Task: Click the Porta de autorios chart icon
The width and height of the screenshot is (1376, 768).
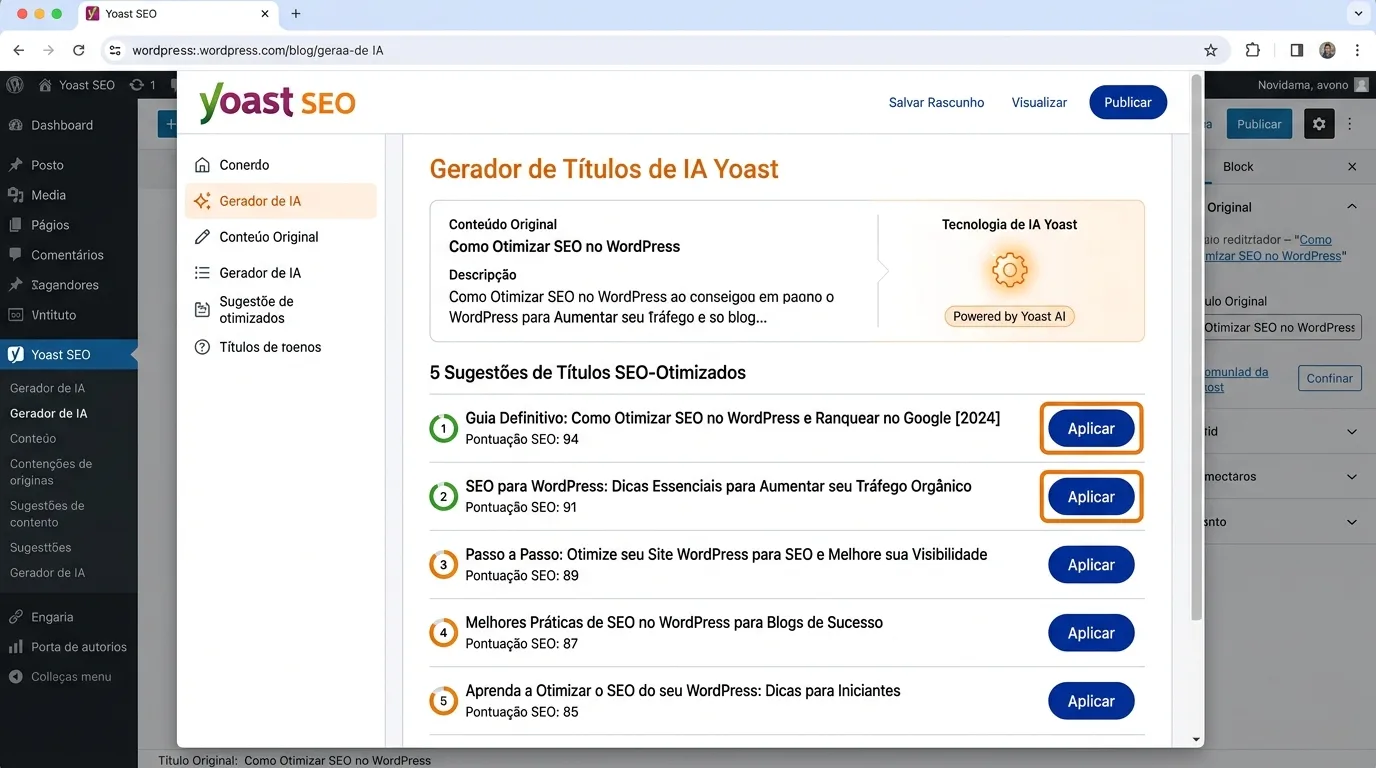Action: point(15,647)
